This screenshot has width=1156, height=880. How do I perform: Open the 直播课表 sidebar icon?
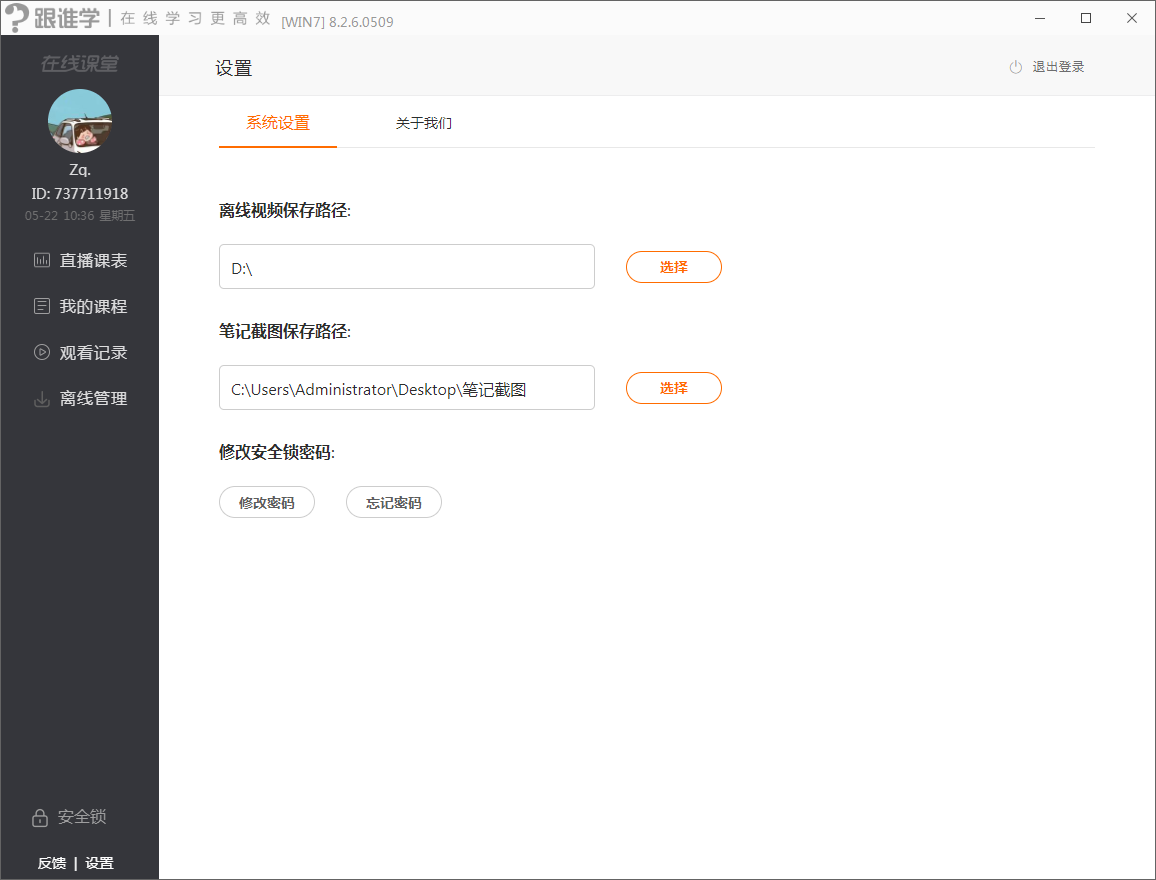pos(42,260)
